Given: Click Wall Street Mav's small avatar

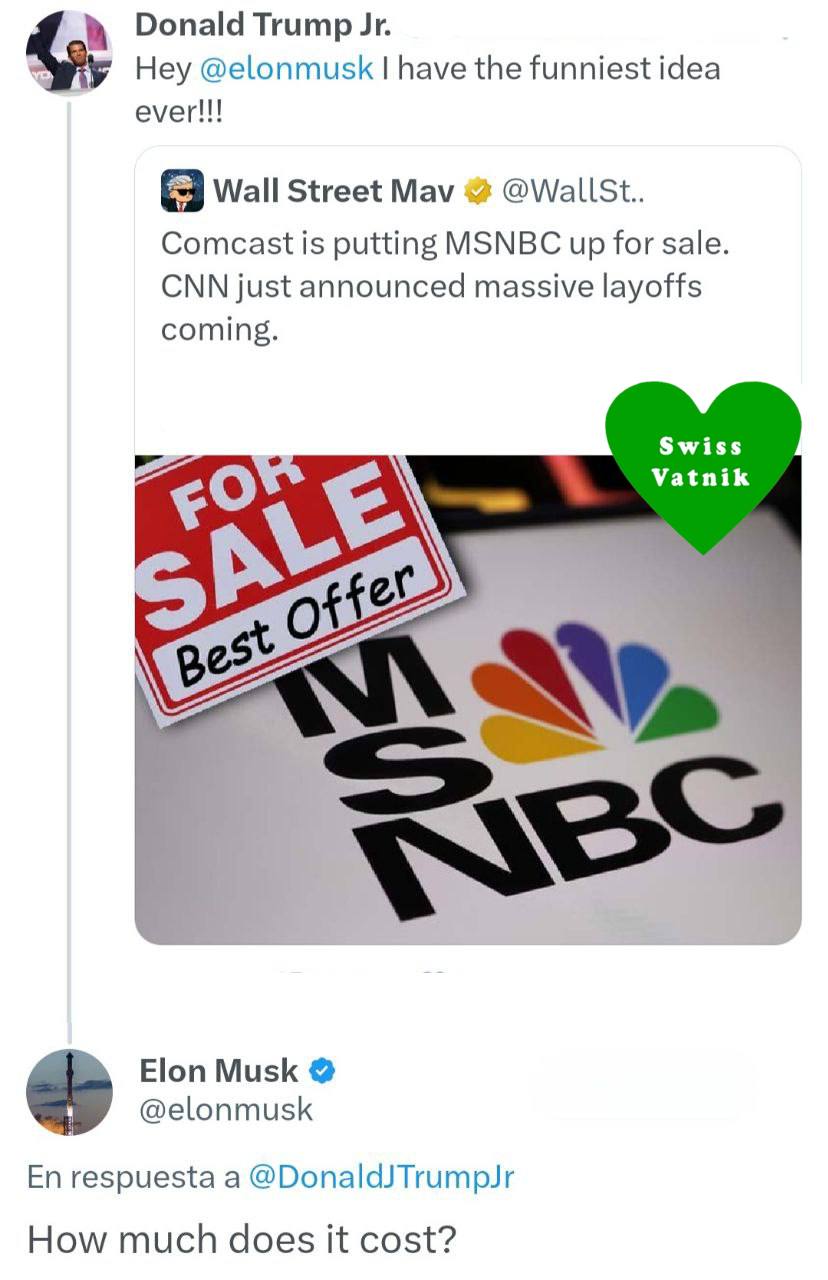Looking at the screenshot, I should [183, 190].
